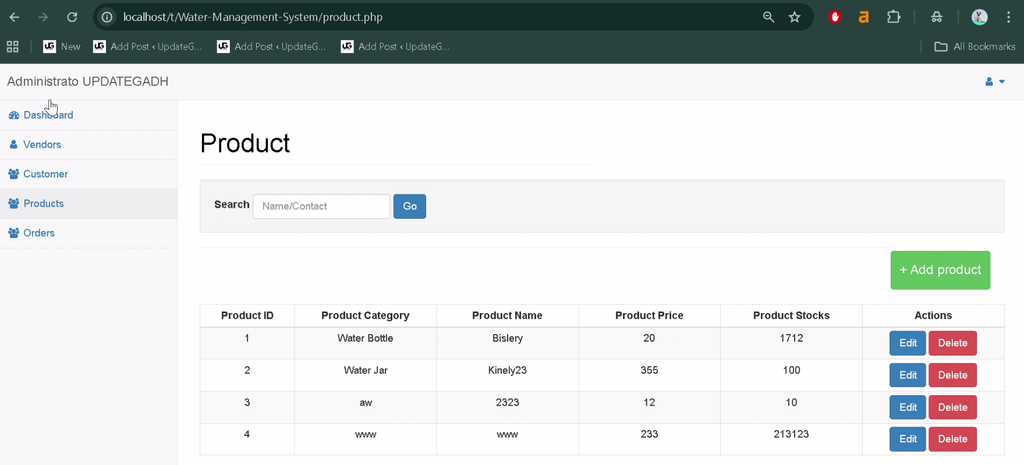
Task: Click the Vendors person icon
Action: pyautogui.click(x=13, y=144)
